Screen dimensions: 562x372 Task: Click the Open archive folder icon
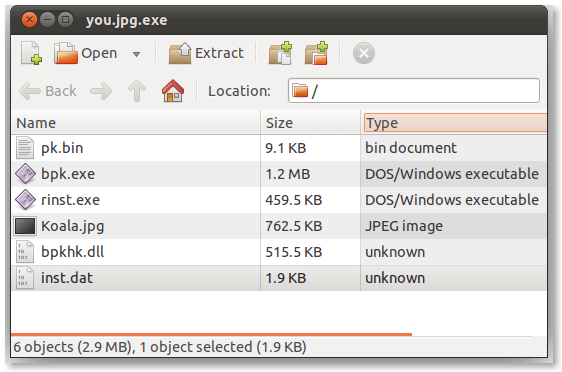click(x=66, y=53)
